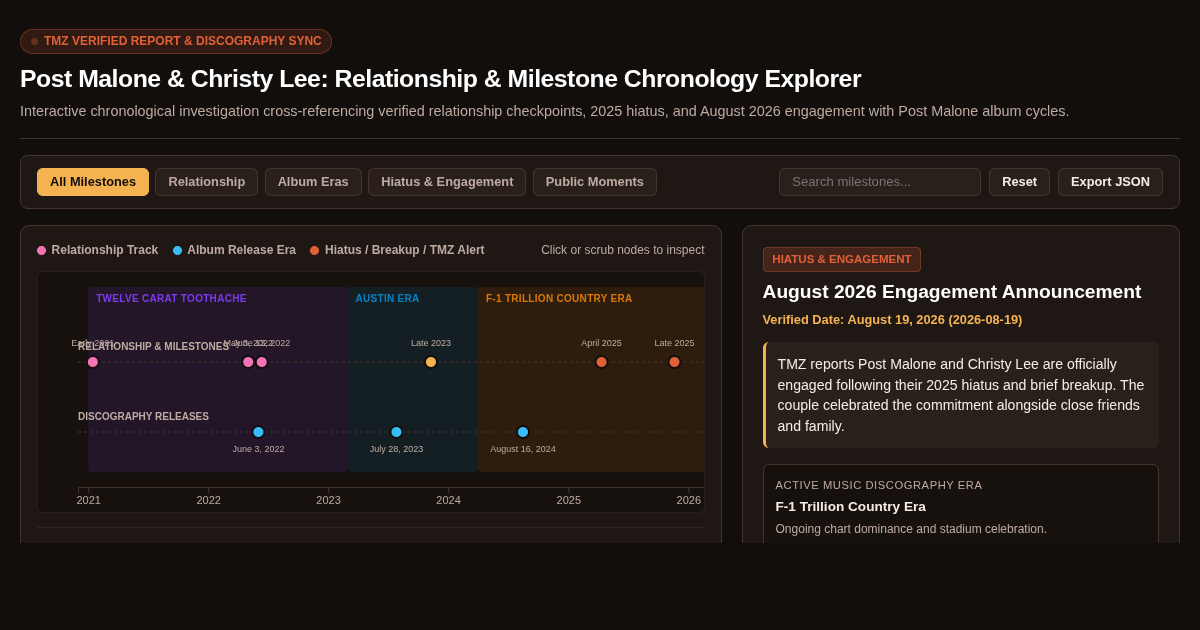Click the 'Click or scrub nodes to inspect' hint

pos(623,250)
